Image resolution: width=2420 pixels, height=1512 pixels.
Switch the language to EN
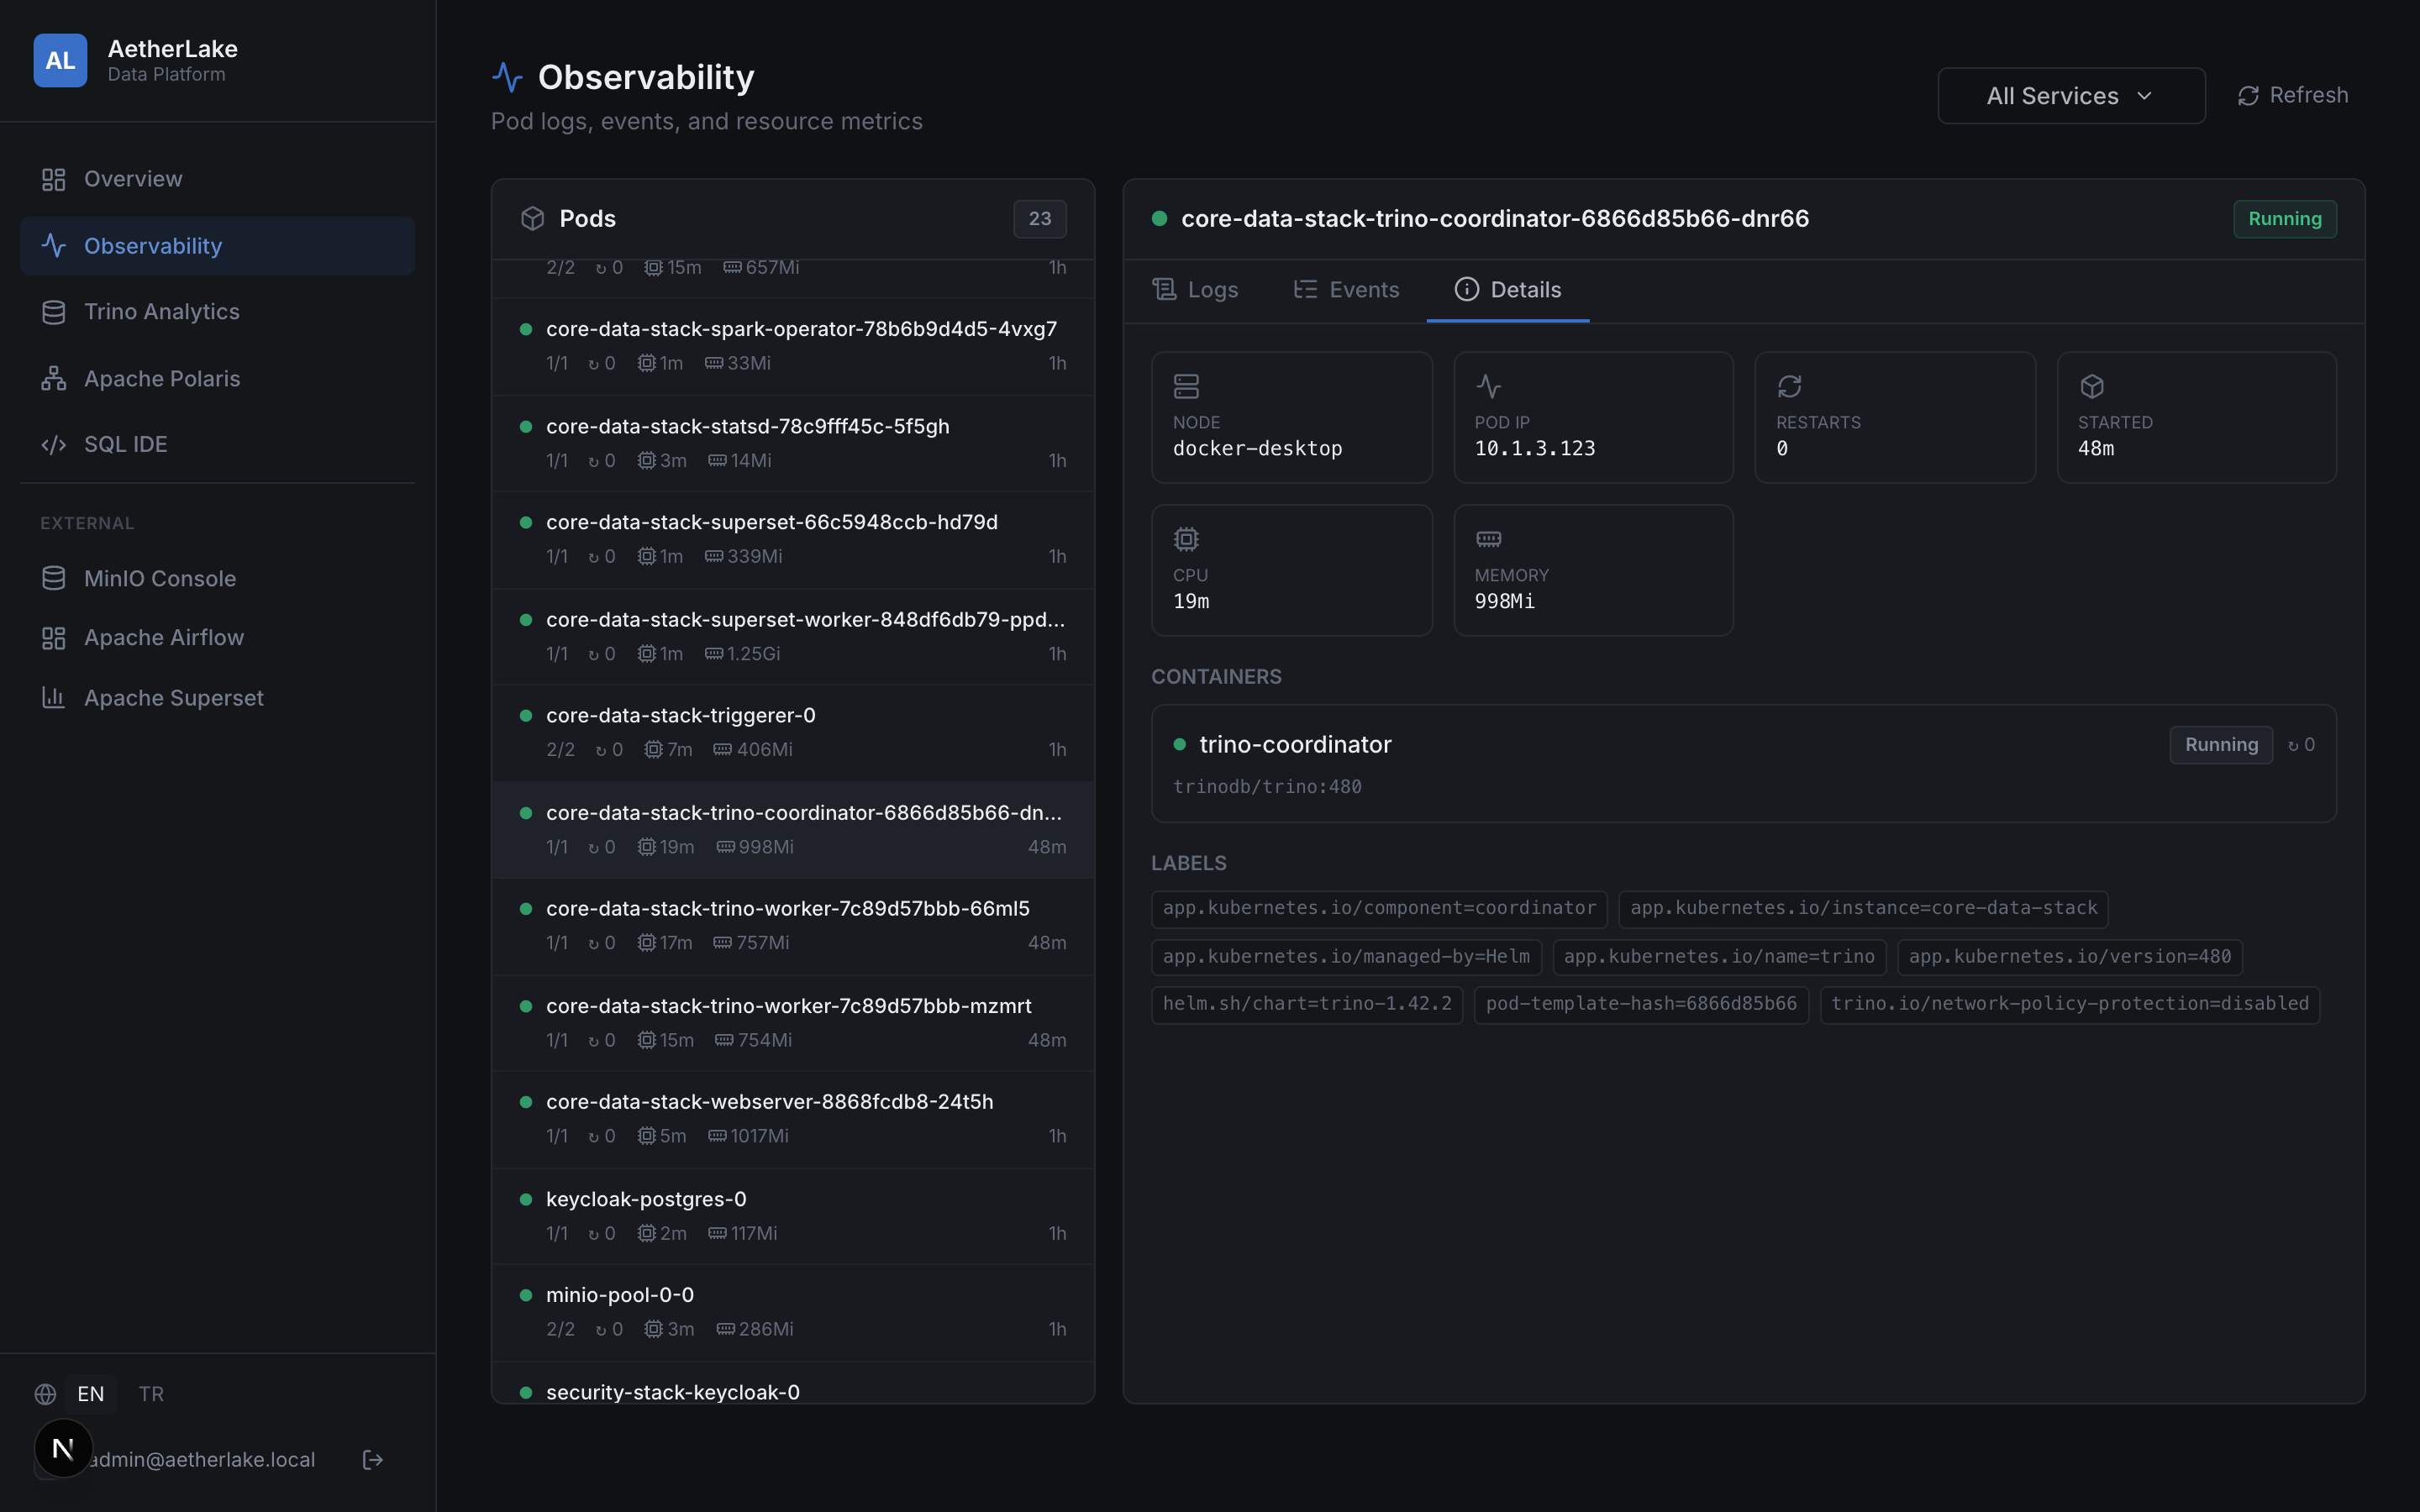tap(91, 1394)
